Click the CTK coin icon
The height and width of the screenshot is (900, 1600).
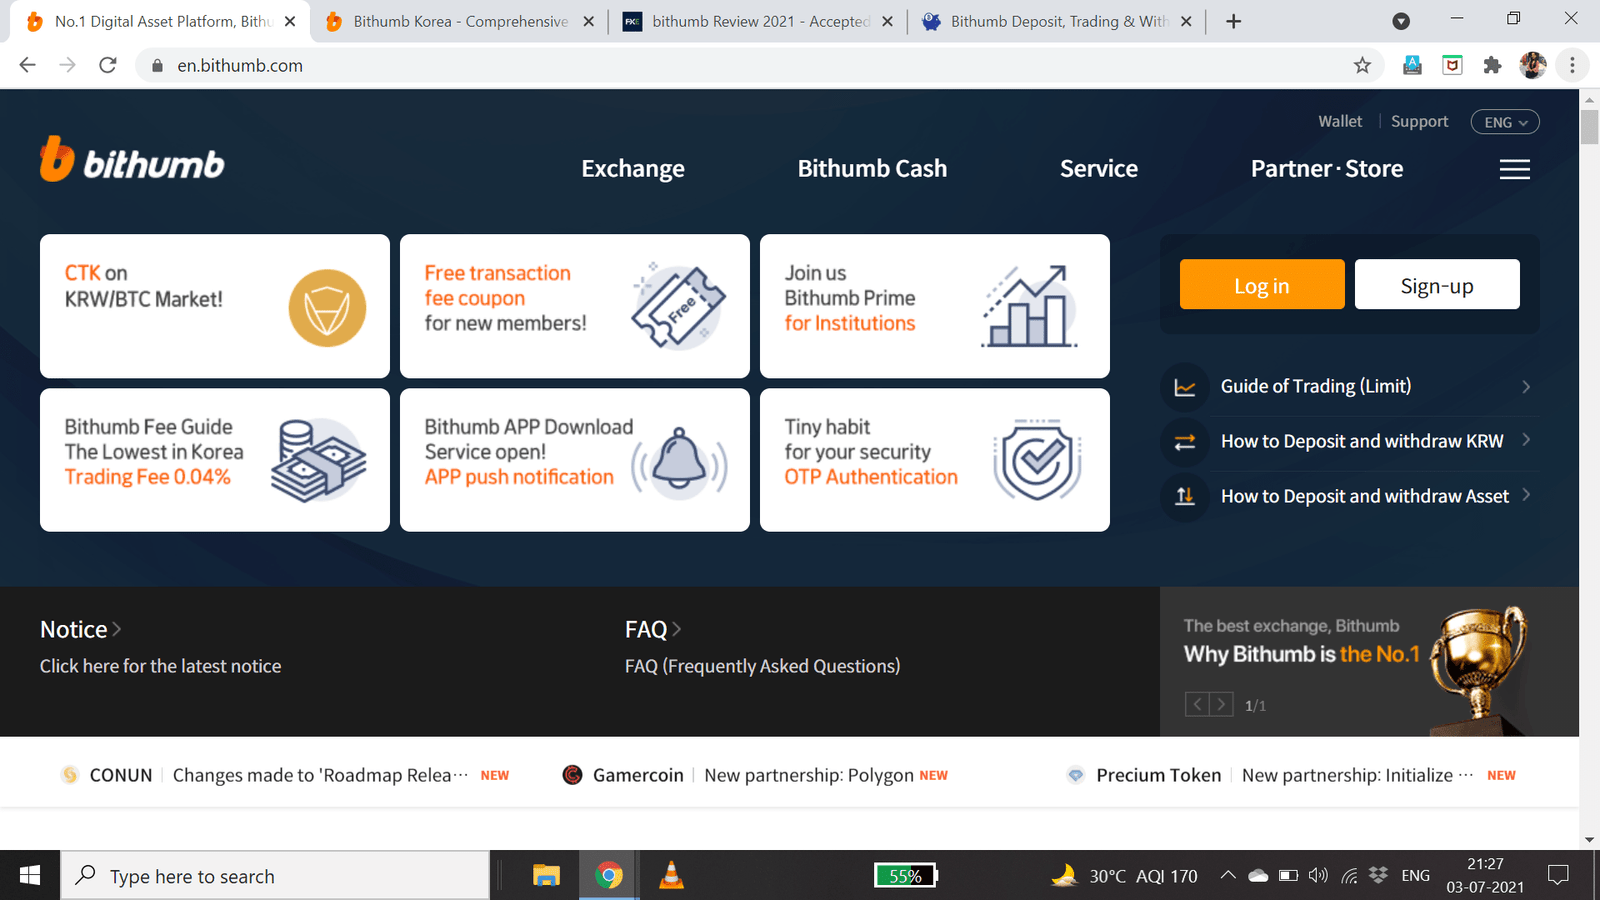327,308
